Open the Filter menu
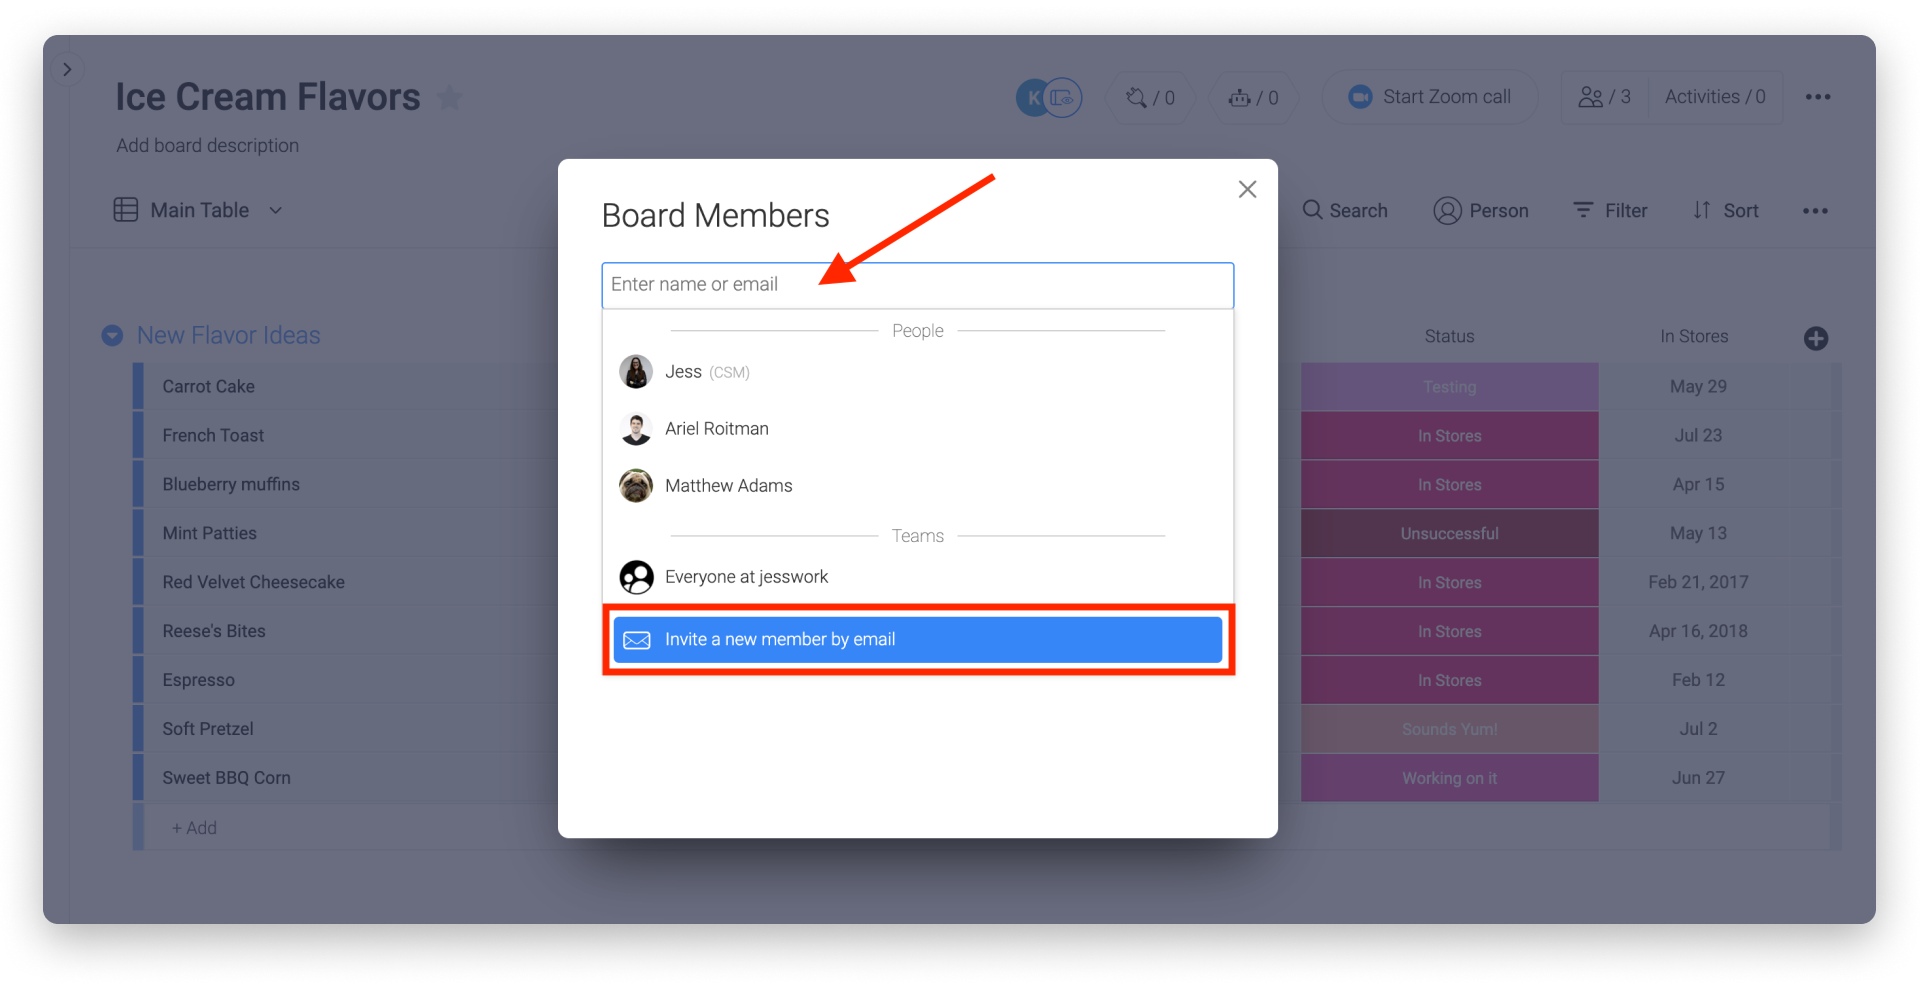The width and height of the screenshot is (1920, 989). 1610,211
